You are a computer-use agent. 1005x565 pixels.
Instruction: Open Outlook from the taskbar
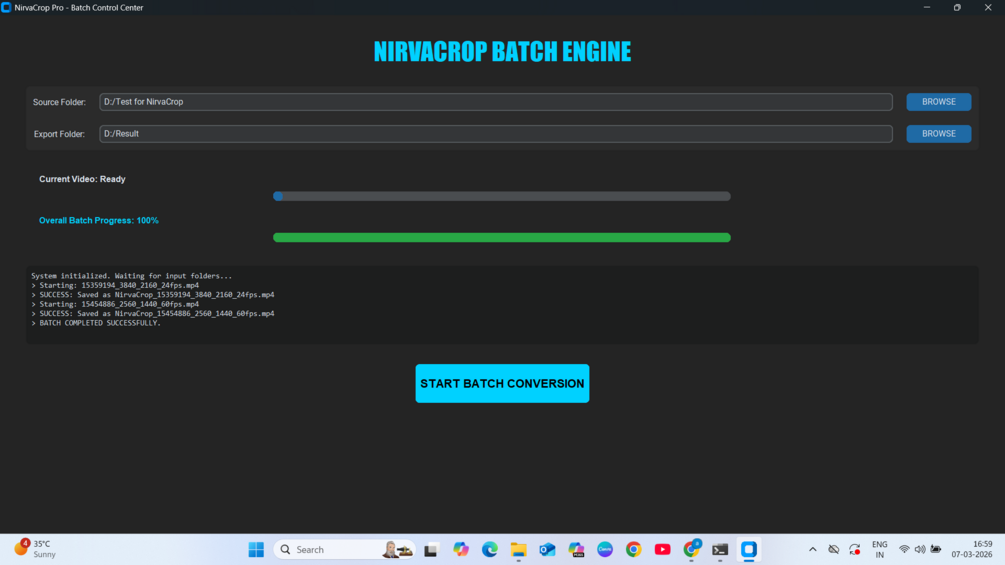(x=547, y=550)
